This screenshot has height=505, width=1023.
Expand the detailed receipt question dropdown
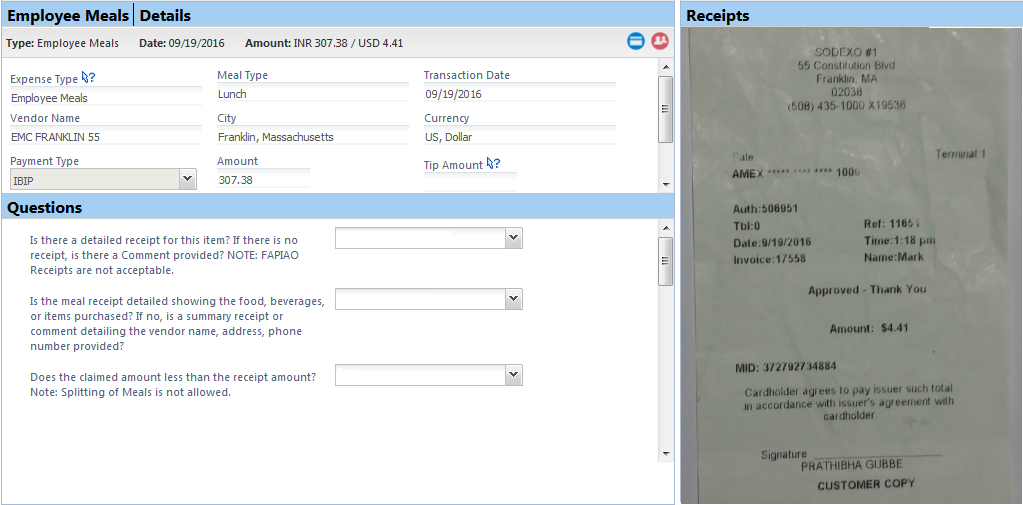pyautogui.click(x=513, y=238)
